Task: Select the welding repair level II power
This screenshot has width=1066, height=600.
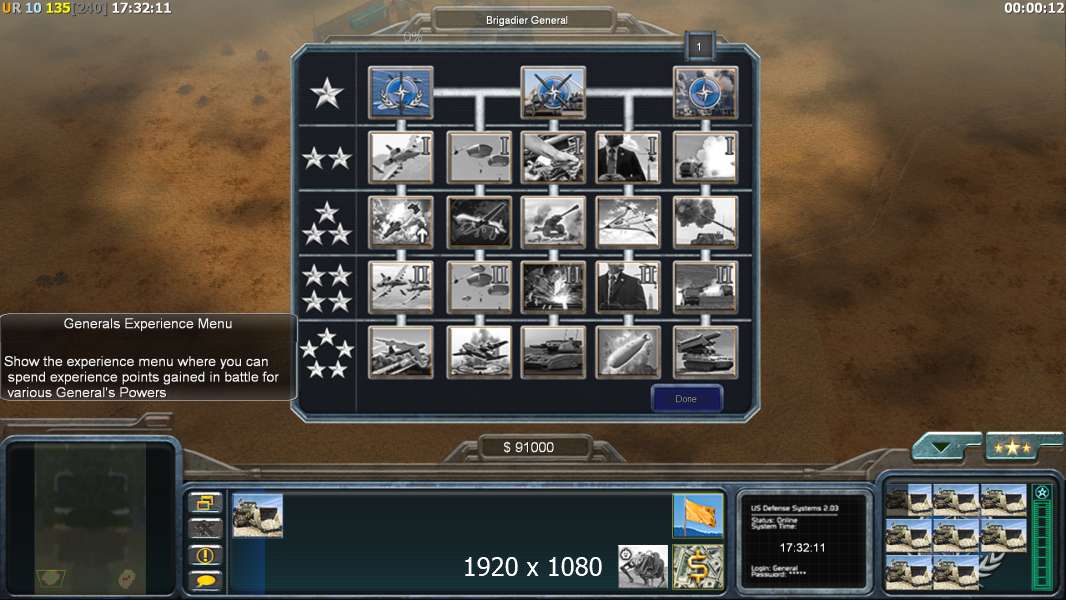Action: point(553,287)
